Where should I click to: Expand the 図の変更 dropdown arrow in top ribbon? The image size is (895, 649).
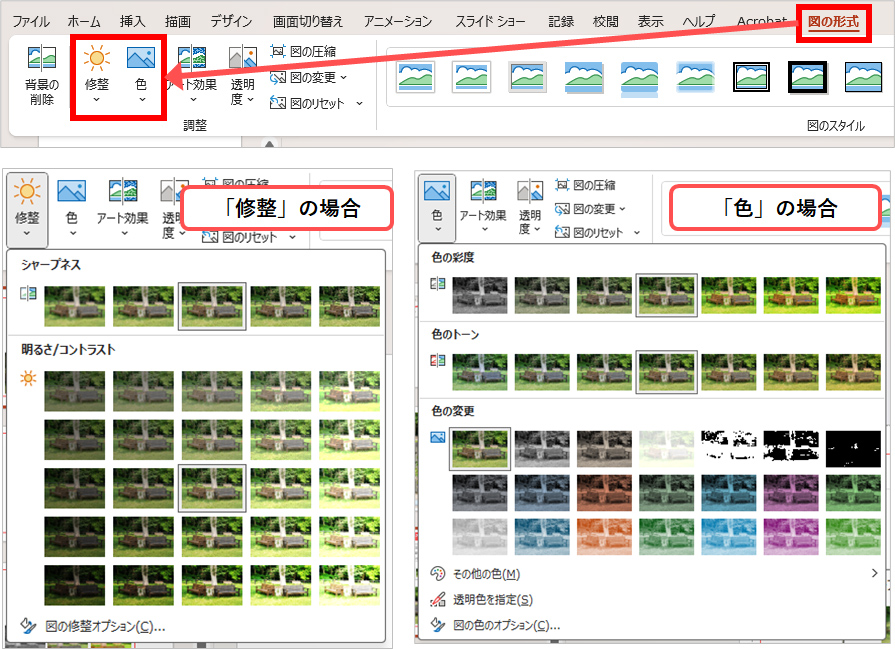pos(344,77)
